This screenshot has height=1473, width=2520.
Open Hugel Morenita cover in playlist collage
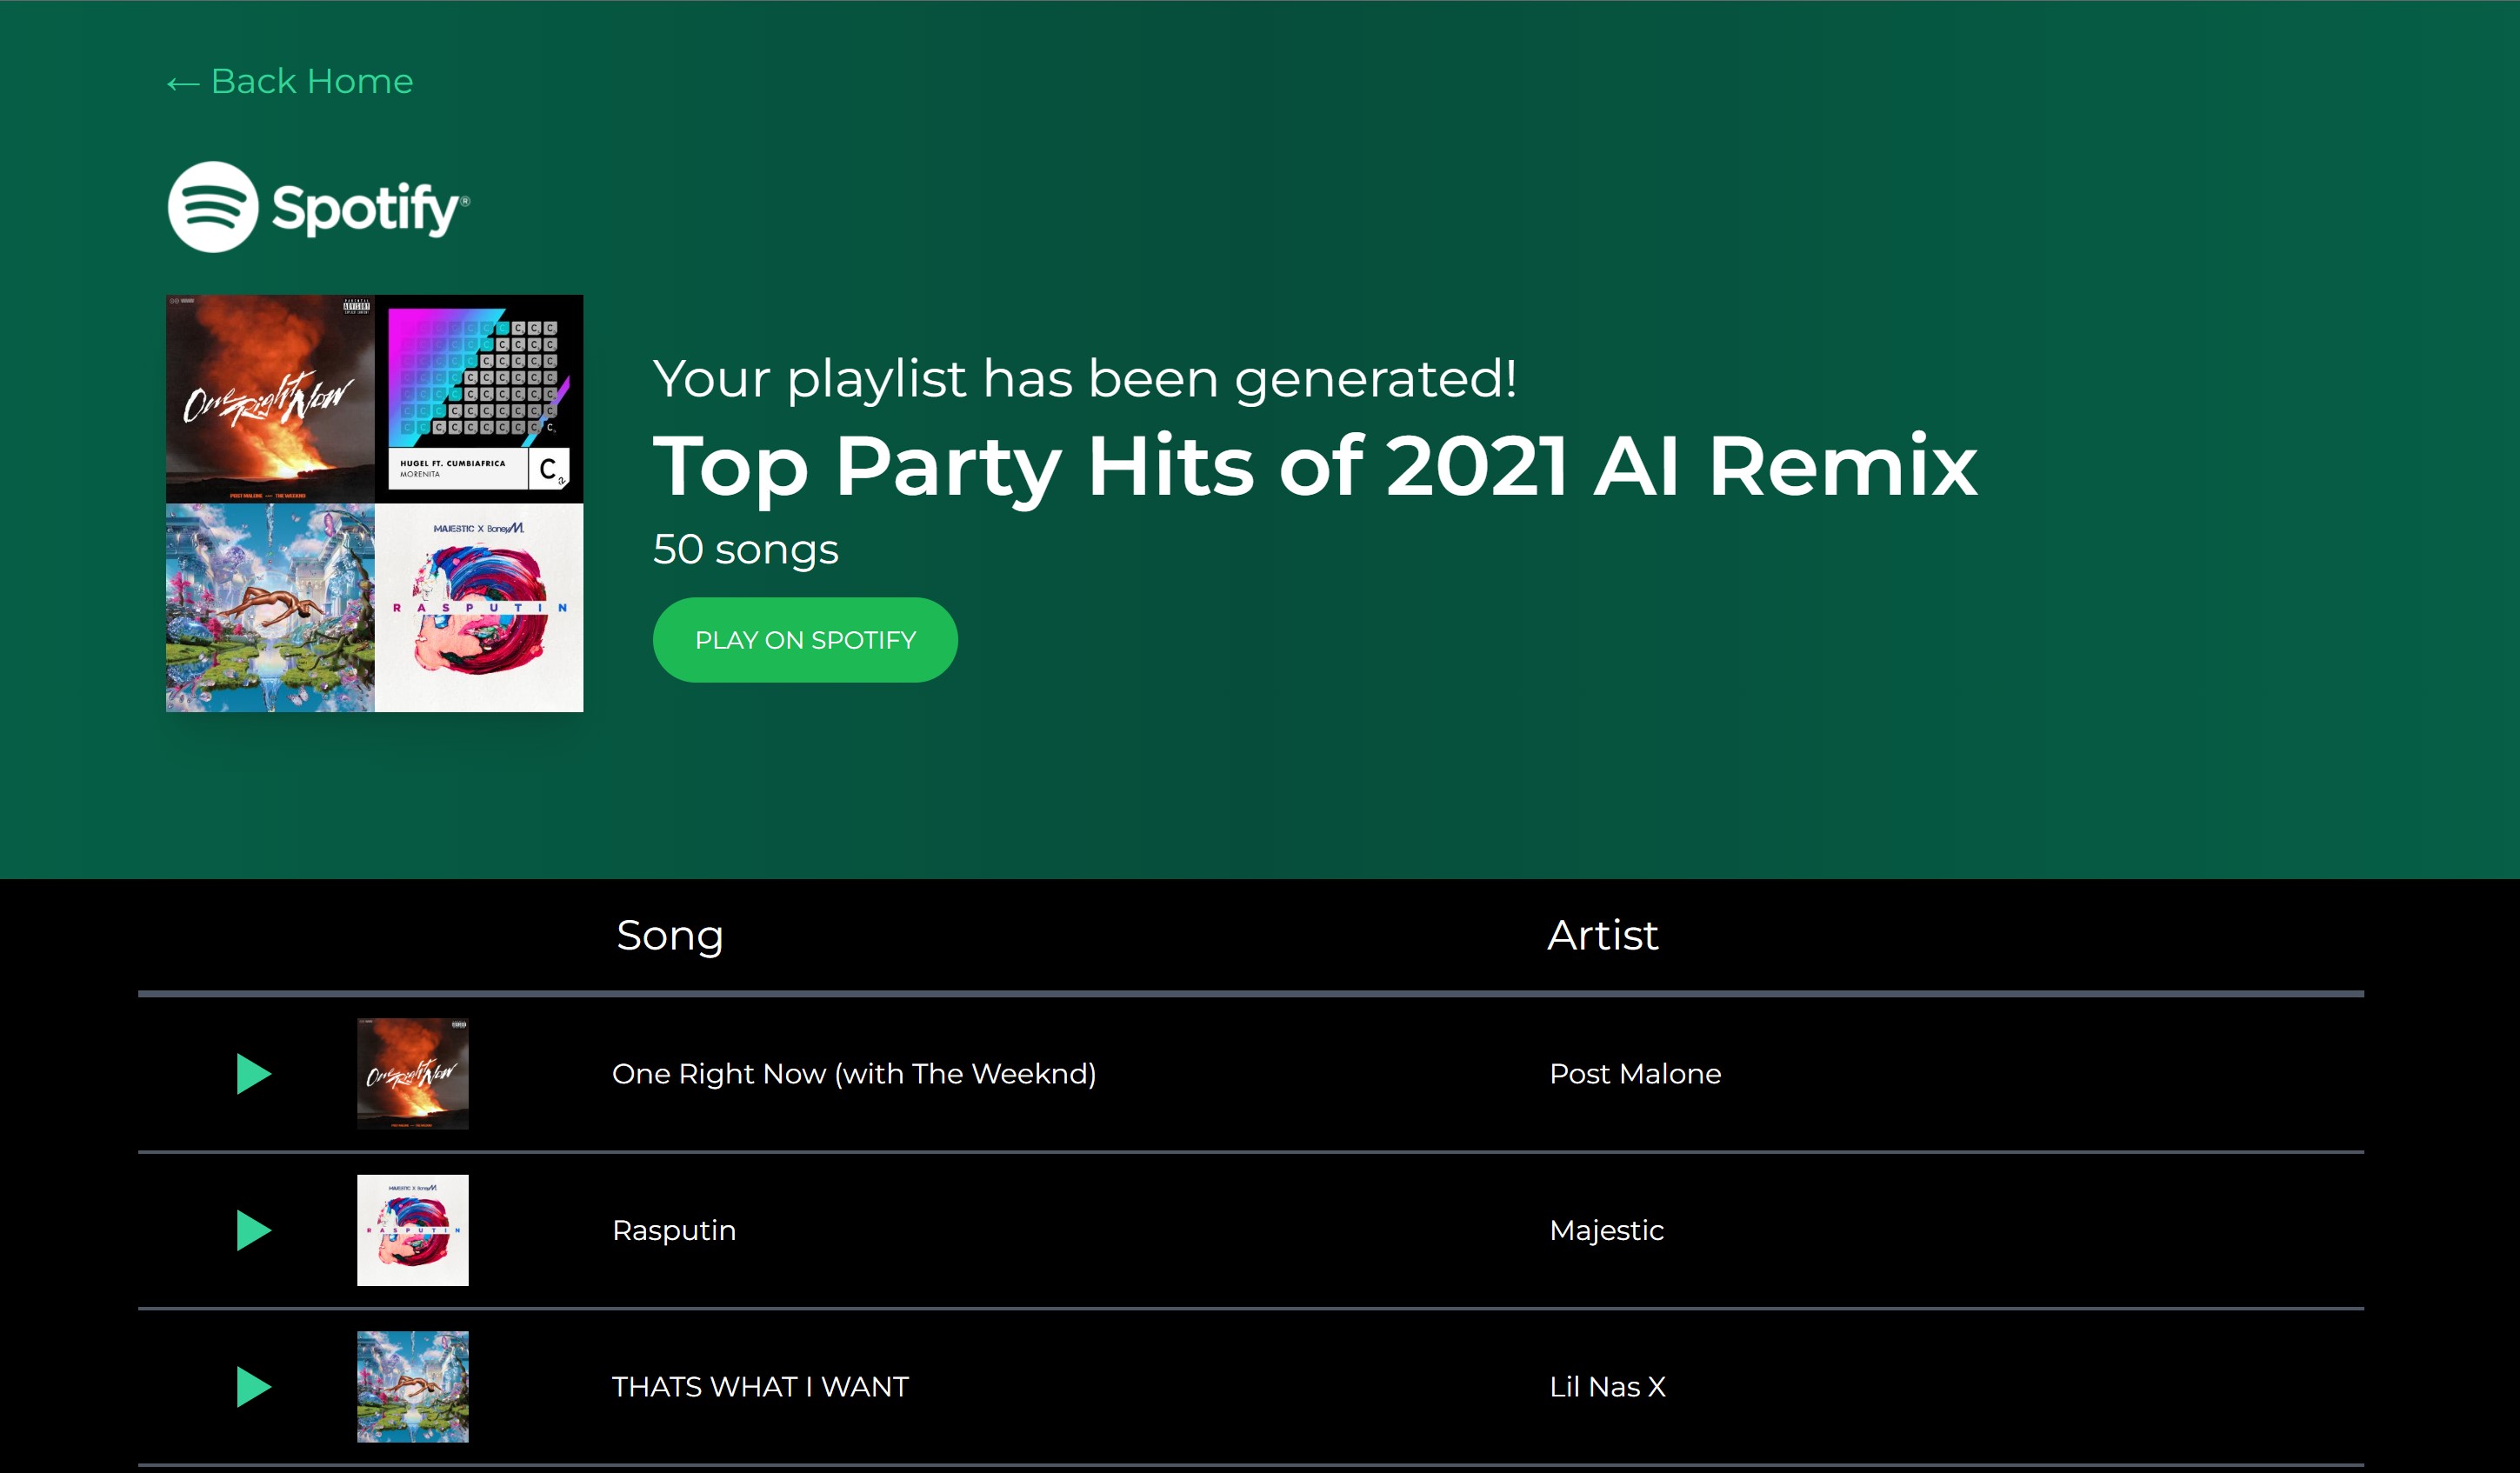479,398
